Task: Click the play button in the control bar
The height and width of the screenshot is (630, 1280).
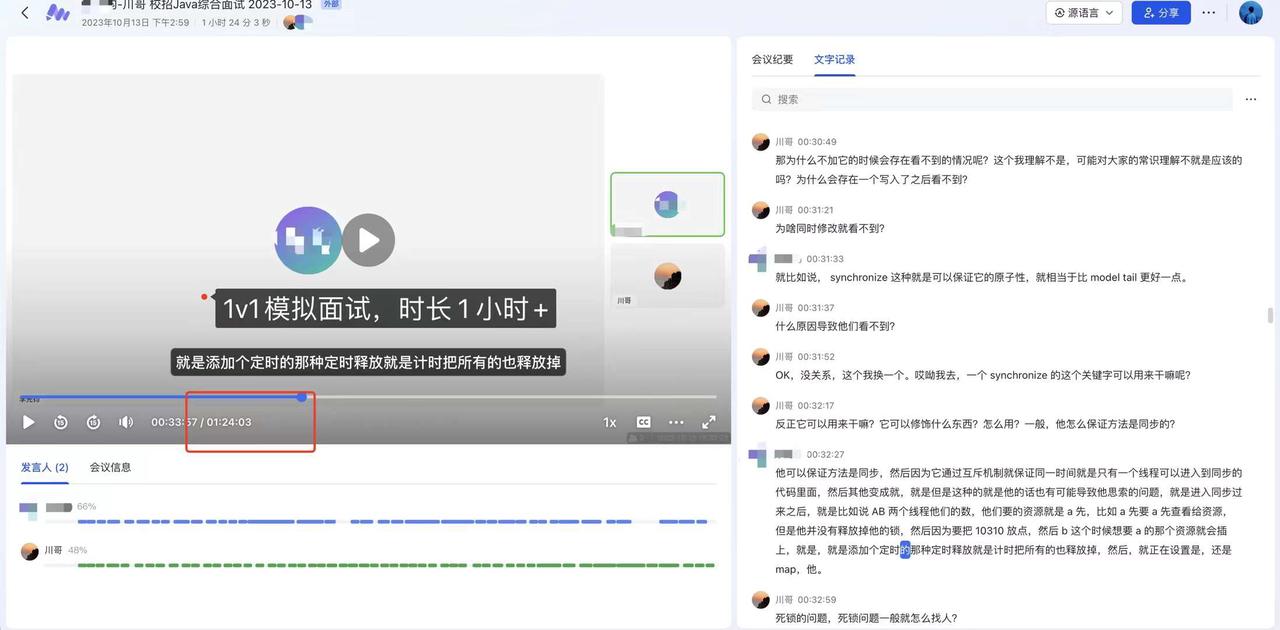Action: pos(28,422)
